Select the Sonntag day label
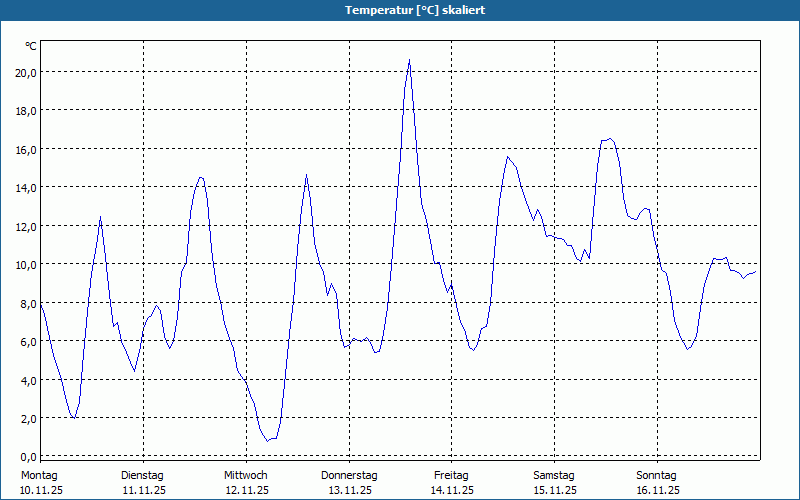 click(656, 476)
